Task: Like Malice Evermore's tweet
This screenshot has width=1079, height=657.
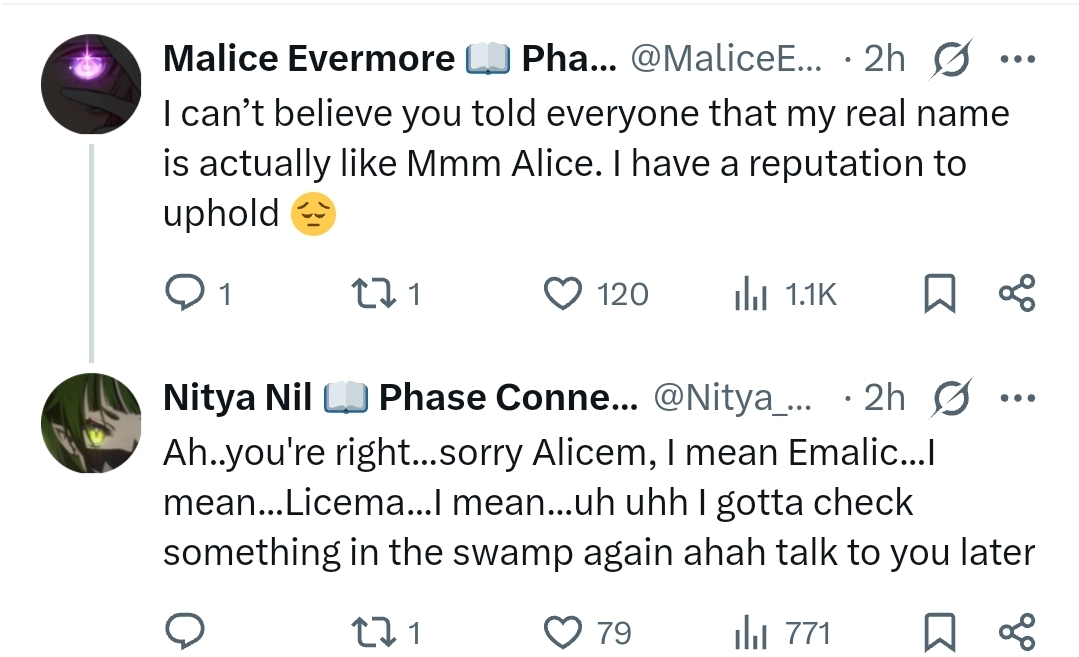Action: [563, 293]
